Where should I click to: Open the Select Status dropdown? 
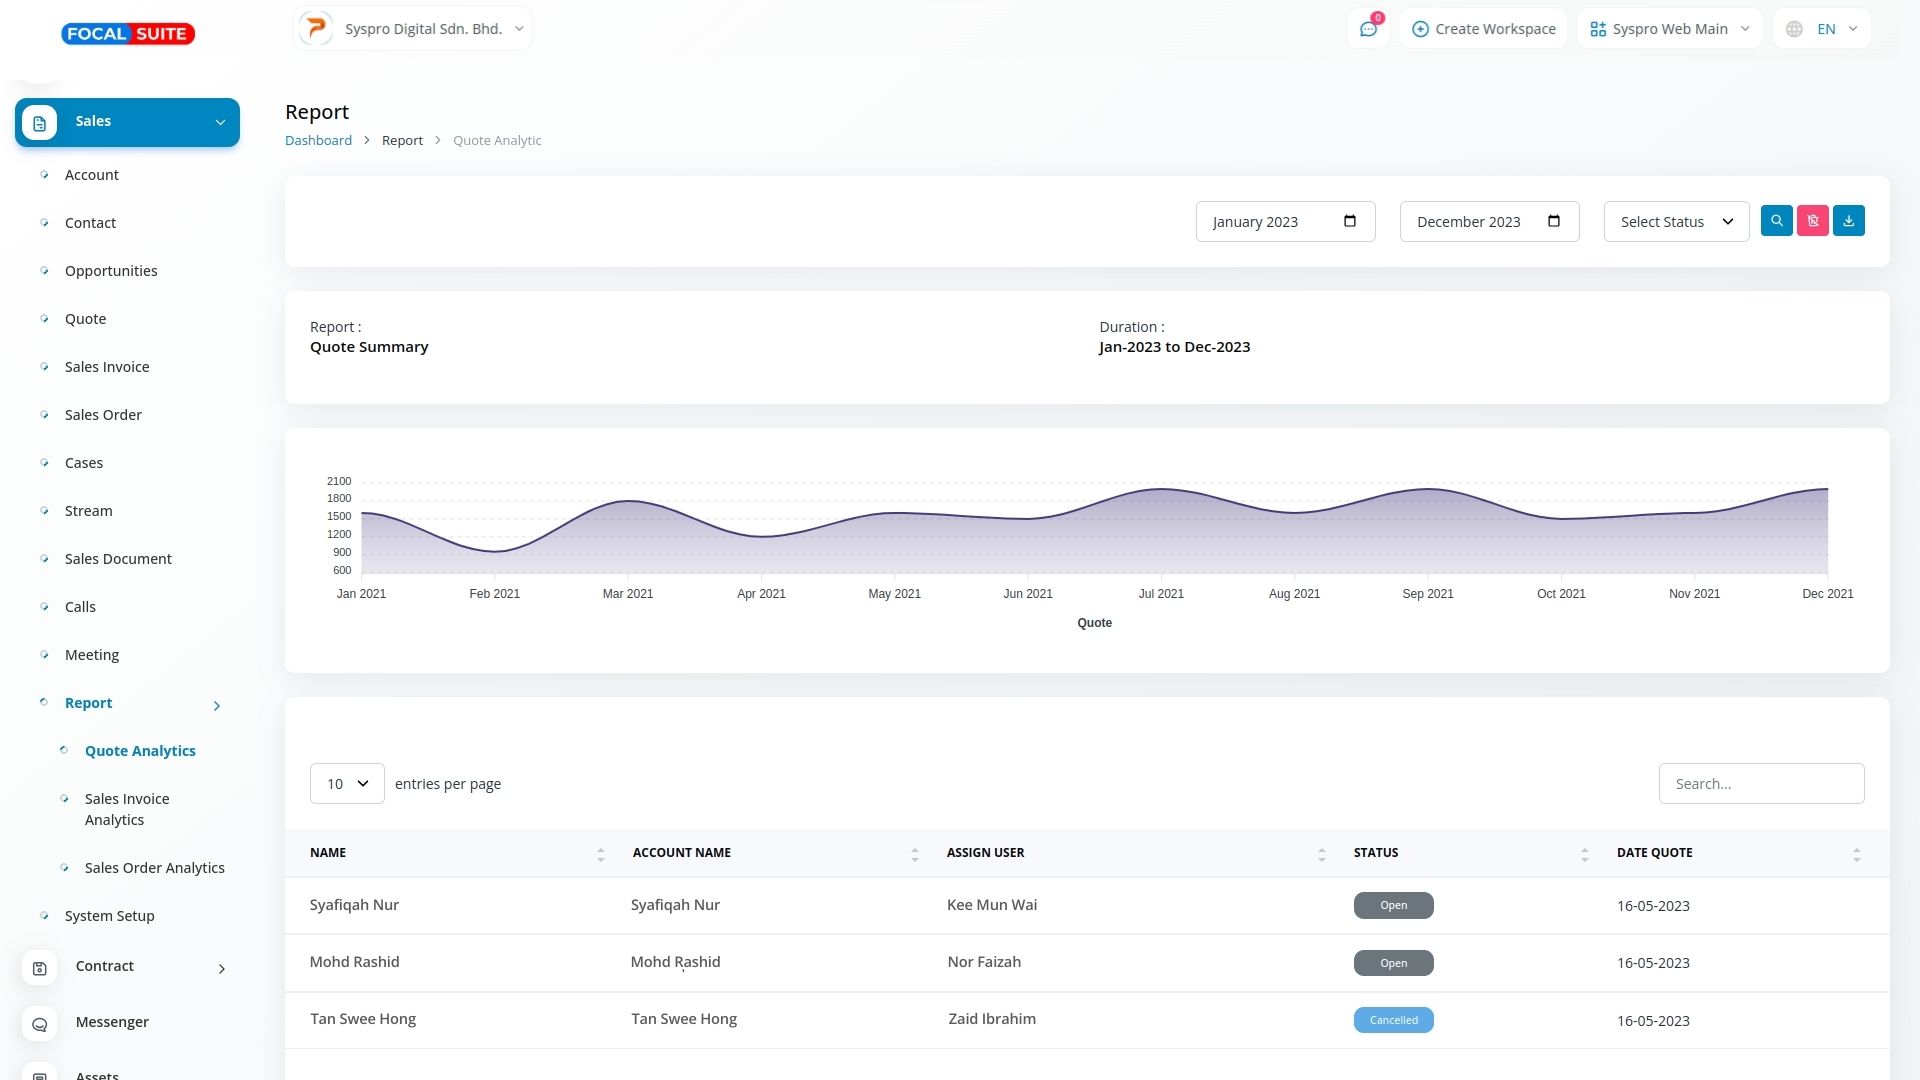pos(1676,222)
